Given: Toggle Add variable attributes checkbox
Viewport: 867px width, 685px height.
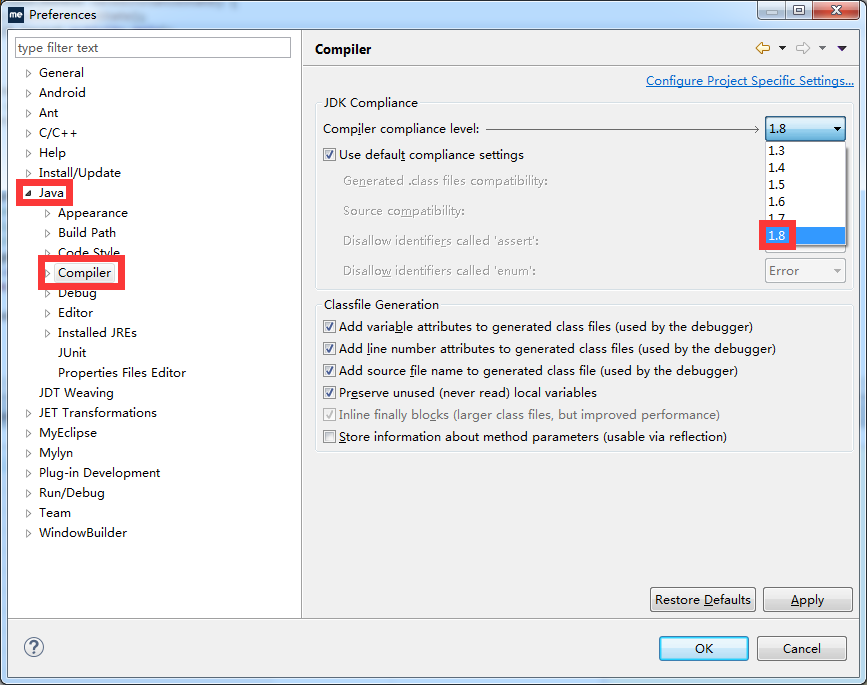Looking at the screenshot, I should pyautogui.click(x=330, y=327).
